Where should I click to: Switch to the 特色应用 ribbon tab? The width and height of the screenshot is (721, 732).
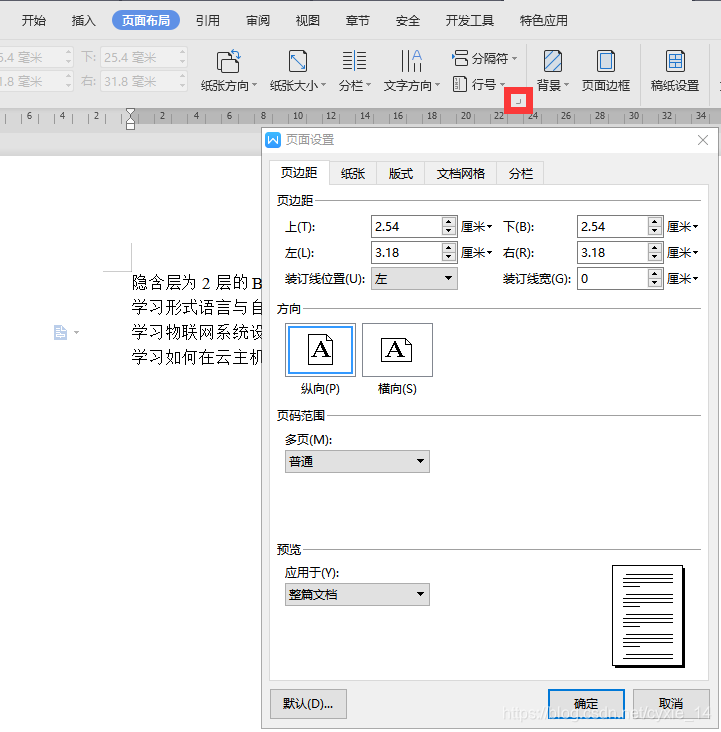pyautogui.click(x=544, y=21)
